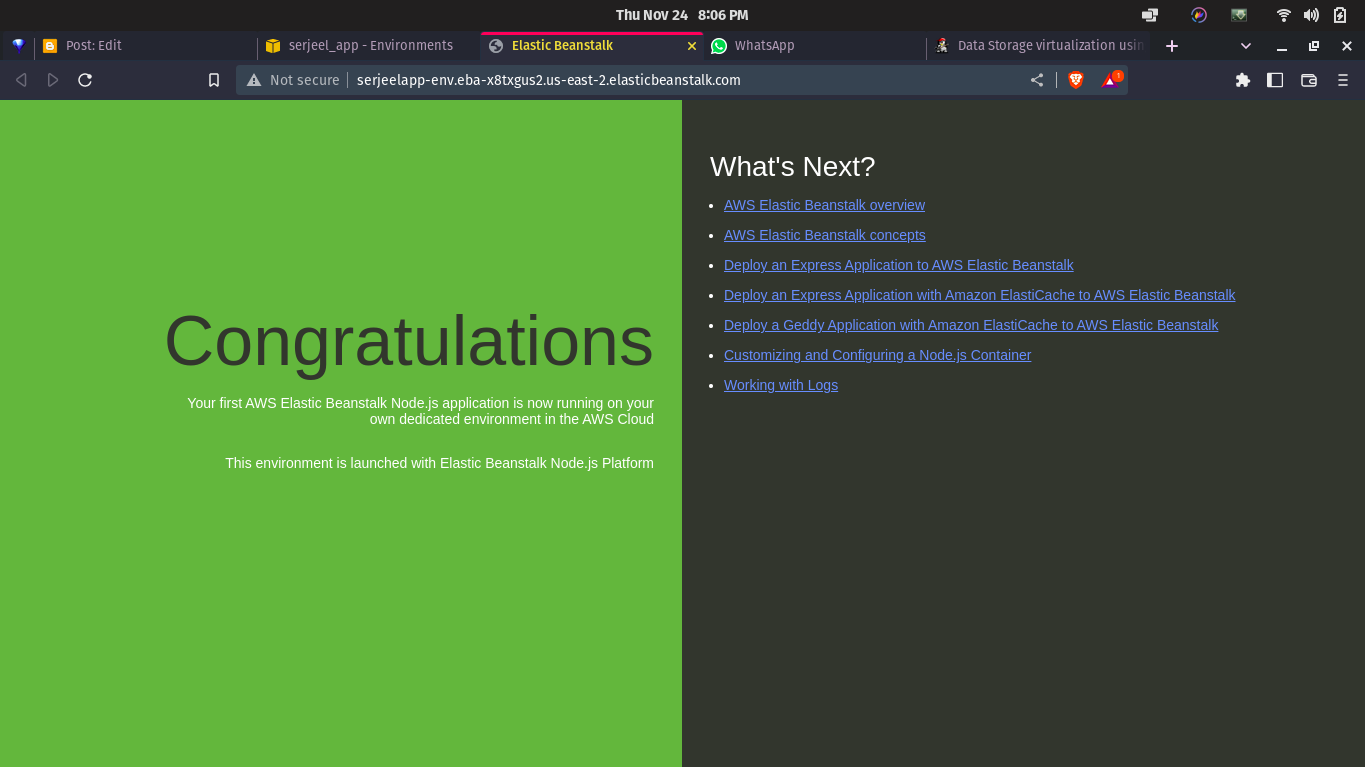
Task: Go forward with the forward arrow
Action: (x=53, y=80)
